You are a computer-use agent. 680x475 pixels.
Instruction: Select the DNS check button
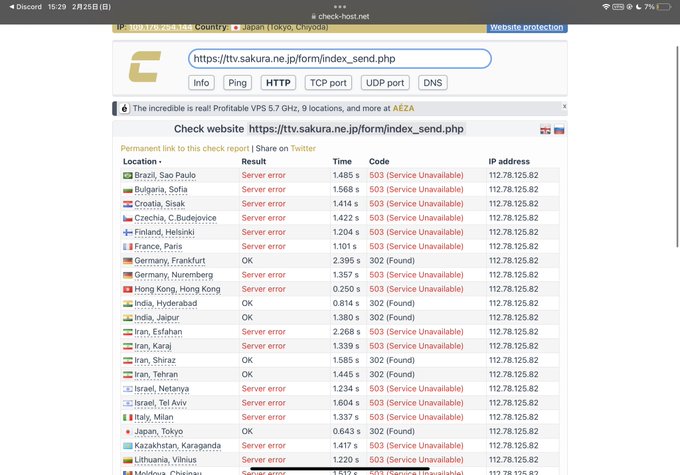point(433,83)
